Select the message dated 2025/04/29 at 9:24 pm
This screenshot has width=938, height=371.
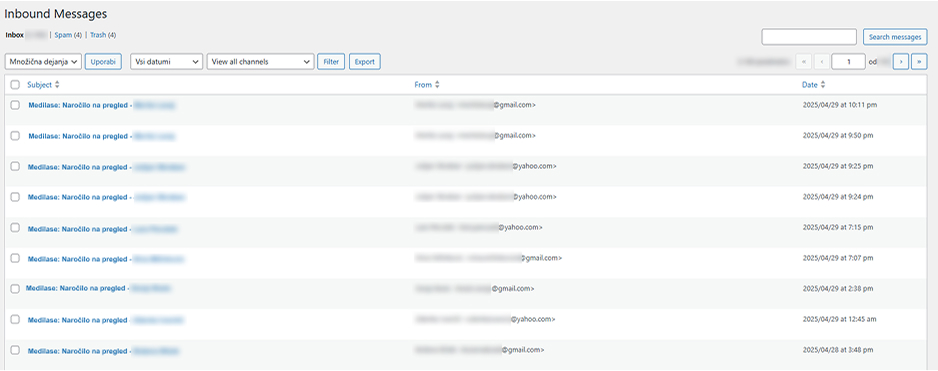tap(15, 197)
